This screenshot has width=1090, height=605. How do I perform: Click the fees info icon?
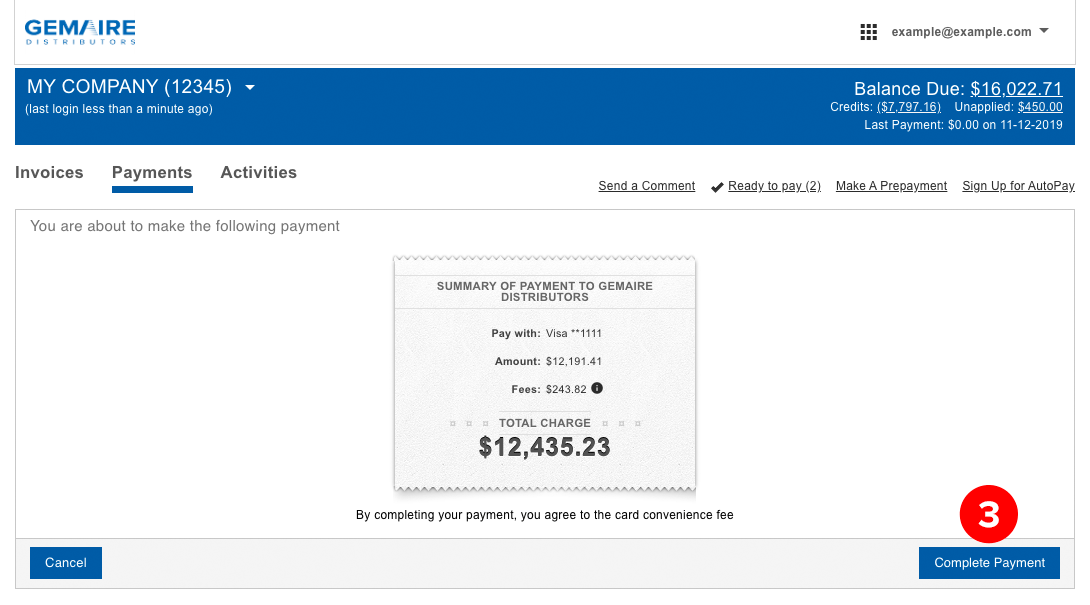click(x=597, y=388)
